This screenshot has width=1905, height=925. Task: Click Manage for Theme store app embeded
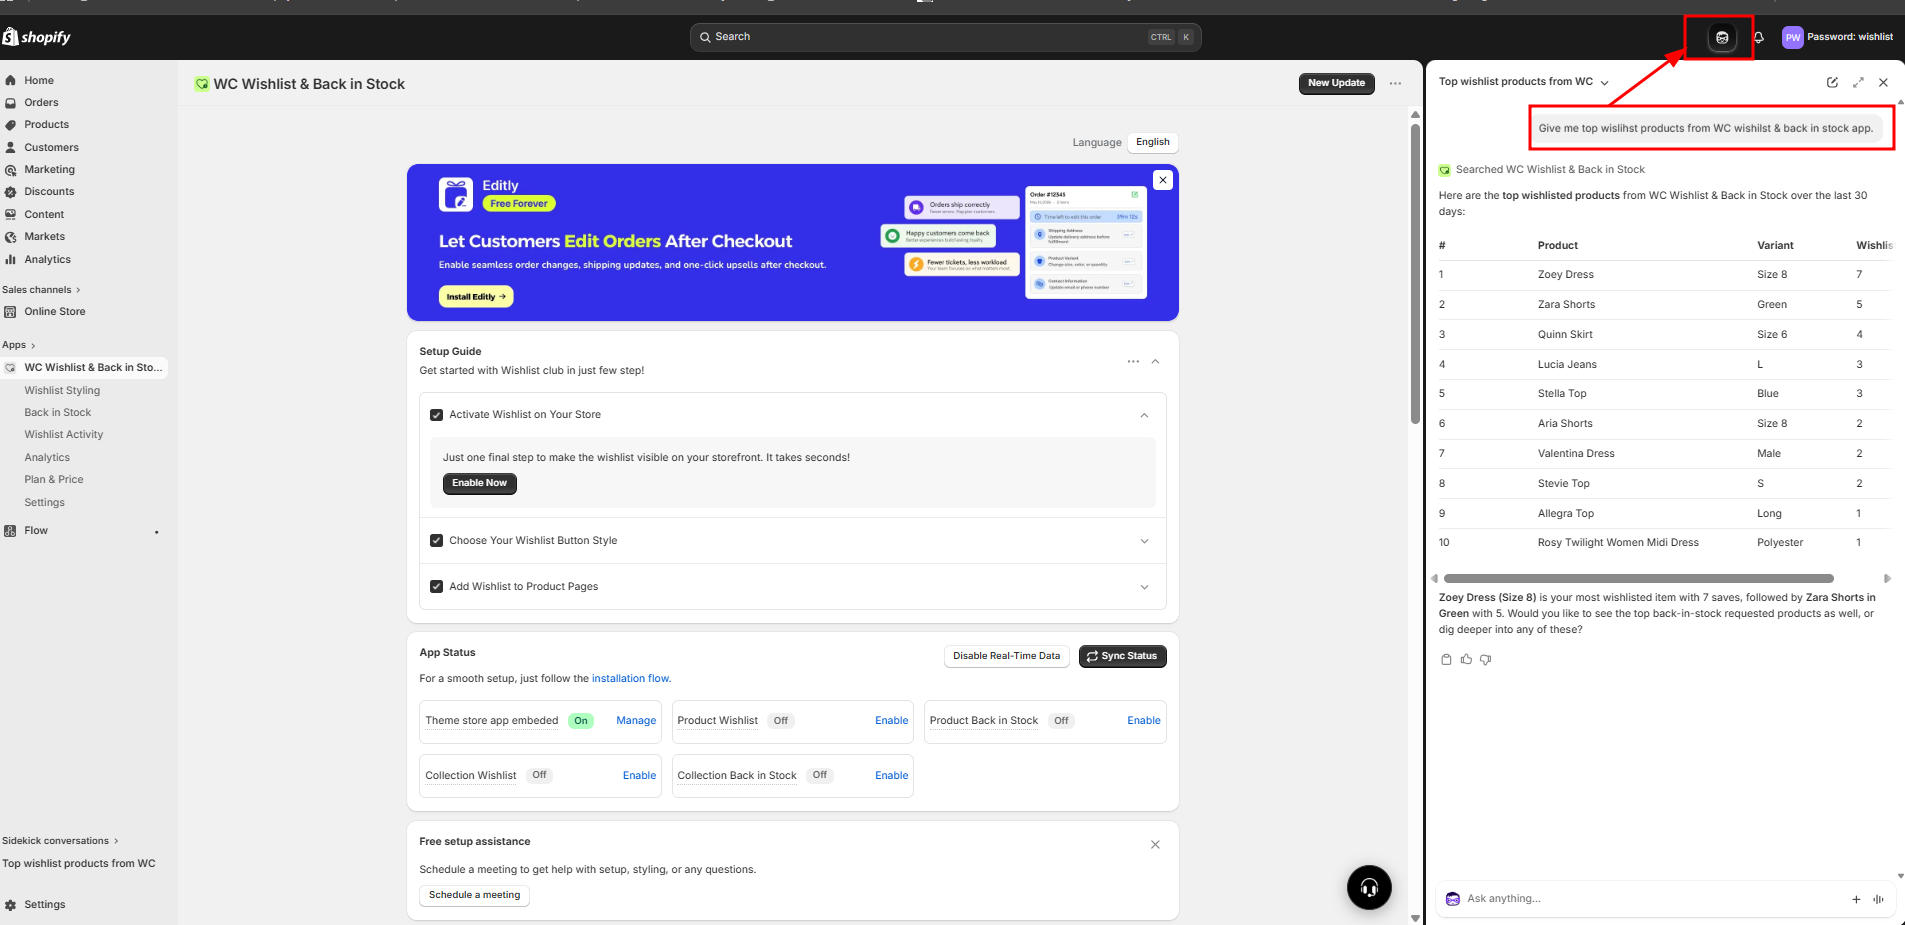pyautogui.click(x=636, y=721)
